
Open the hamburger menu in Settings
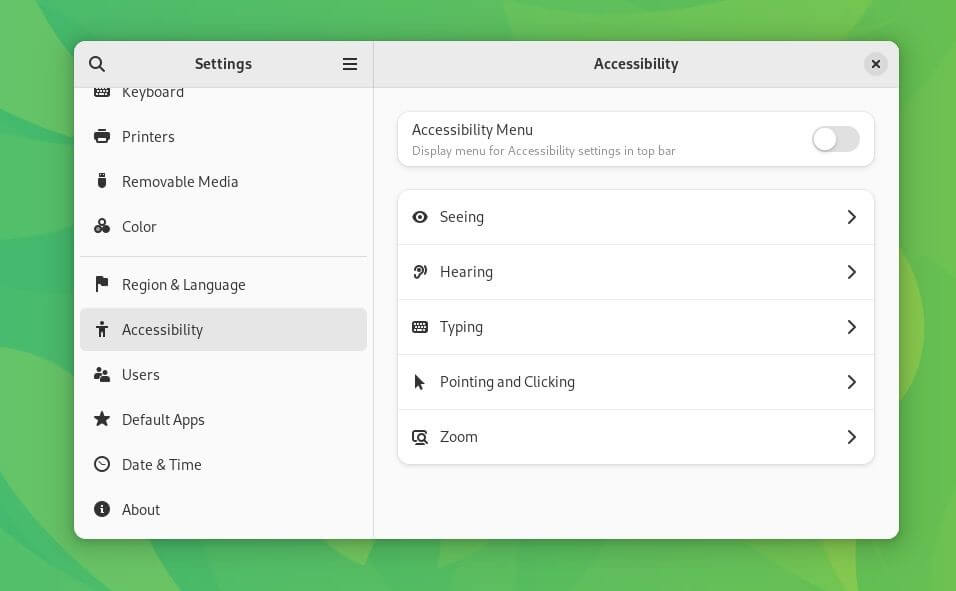[350, 63]
